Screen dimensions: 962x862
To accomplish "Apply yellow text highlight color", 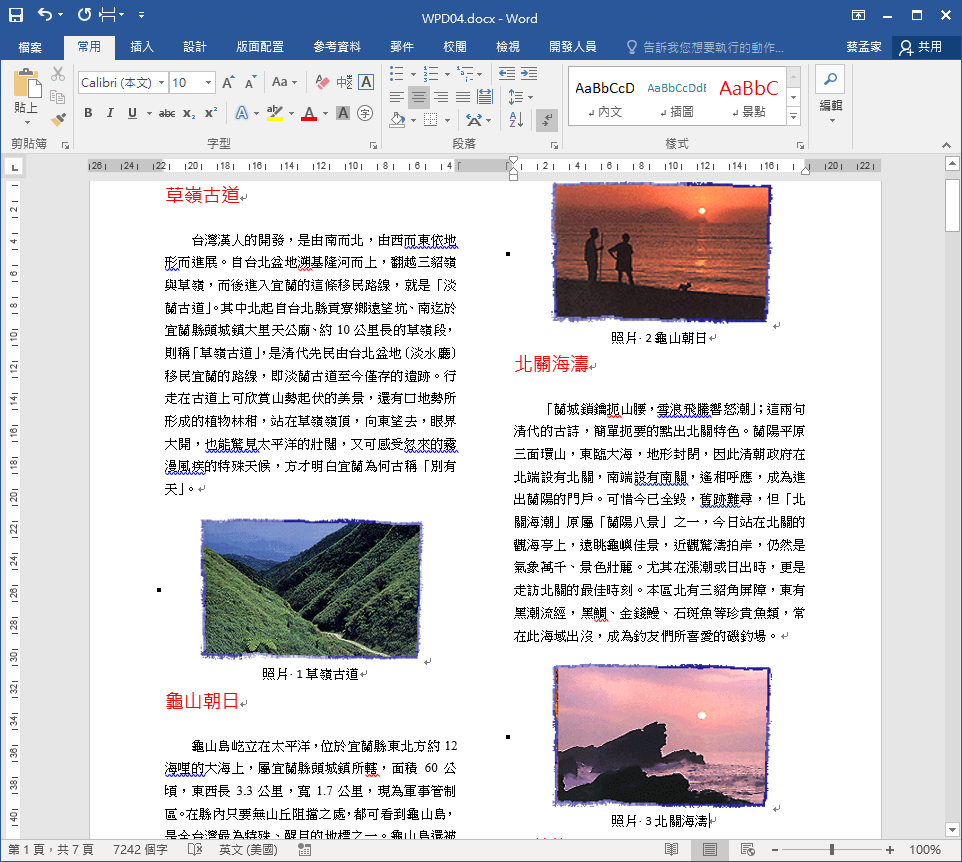I will tap(275, 113).
